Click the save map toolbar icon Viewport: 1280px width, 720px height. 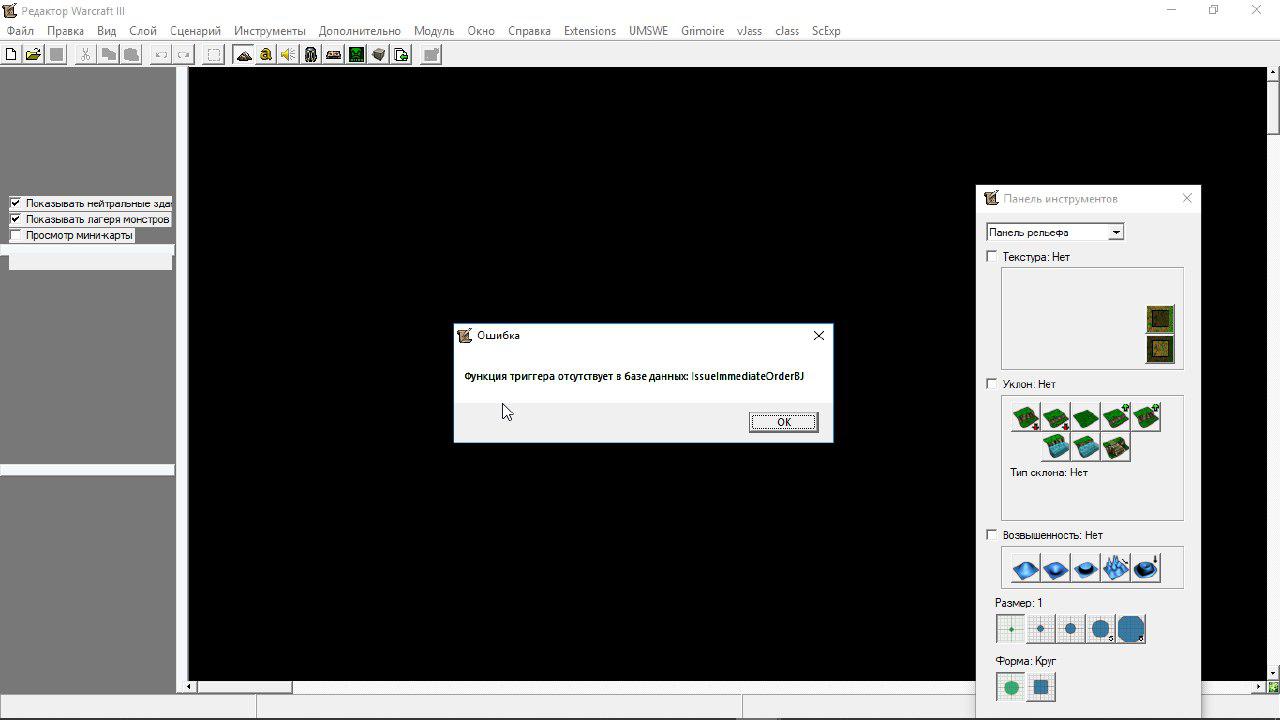pos(57,55)
